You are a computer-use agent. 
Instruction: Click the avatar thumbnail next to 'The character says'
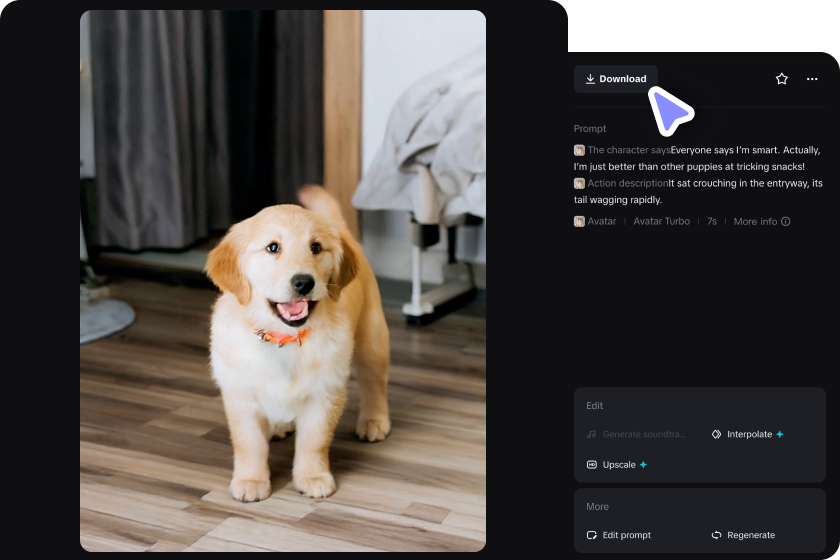pos(579,150)
